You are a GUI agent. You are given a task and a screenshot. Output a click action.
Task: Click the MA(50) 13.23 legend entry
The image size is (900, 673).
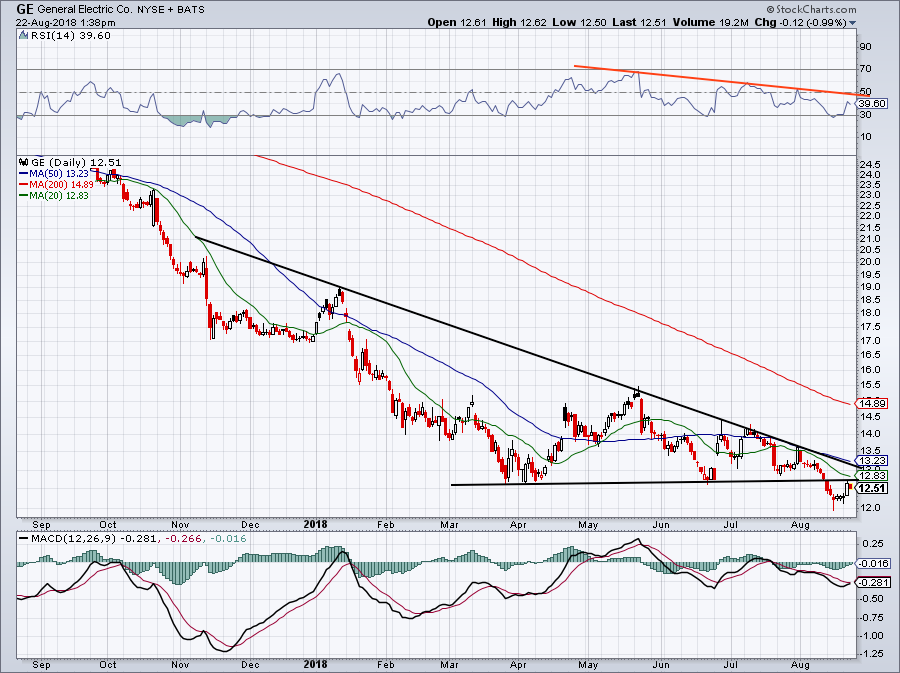pyautogui.click(x=60, y=173)
